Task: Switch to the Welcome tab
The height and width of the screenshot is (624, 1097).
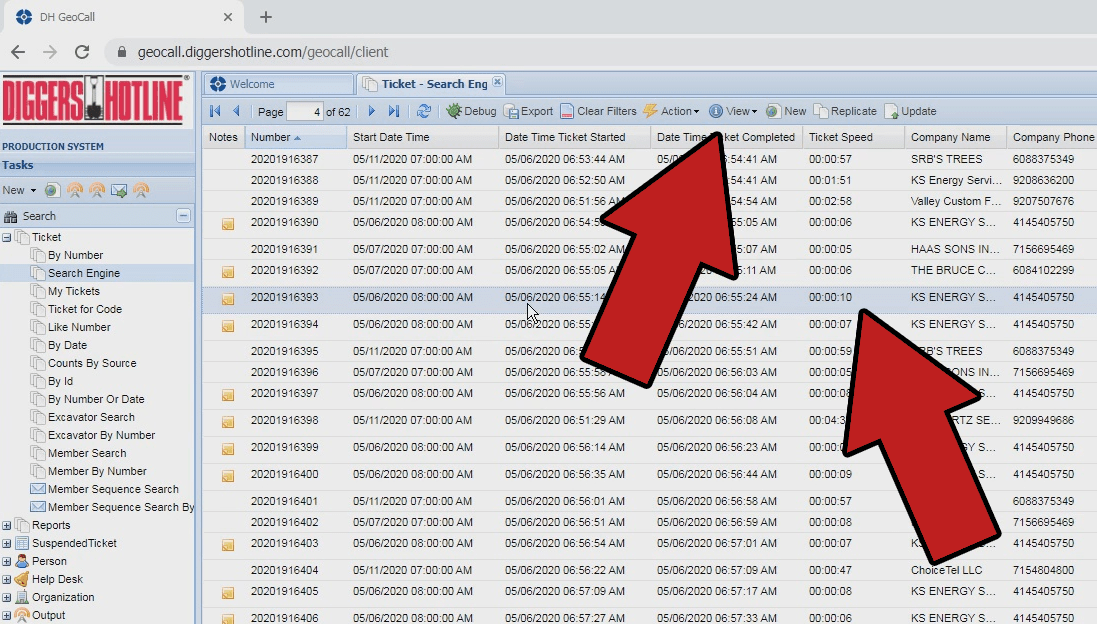Action: point(251,84)
